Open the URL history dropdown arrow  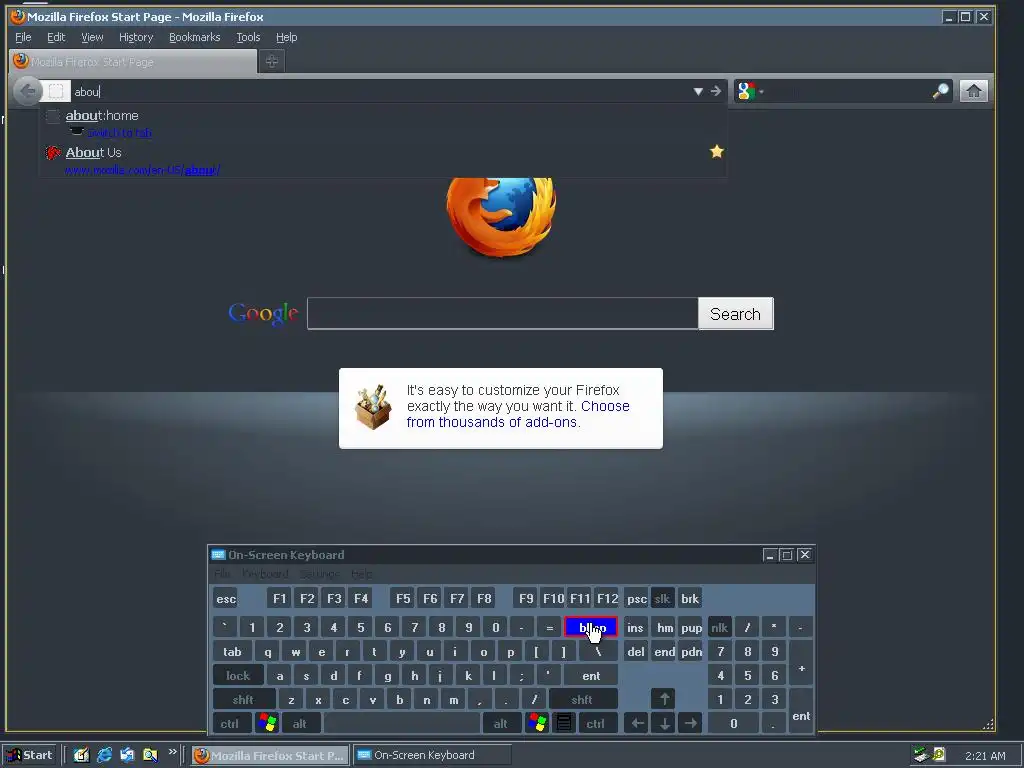pos(698,91)
